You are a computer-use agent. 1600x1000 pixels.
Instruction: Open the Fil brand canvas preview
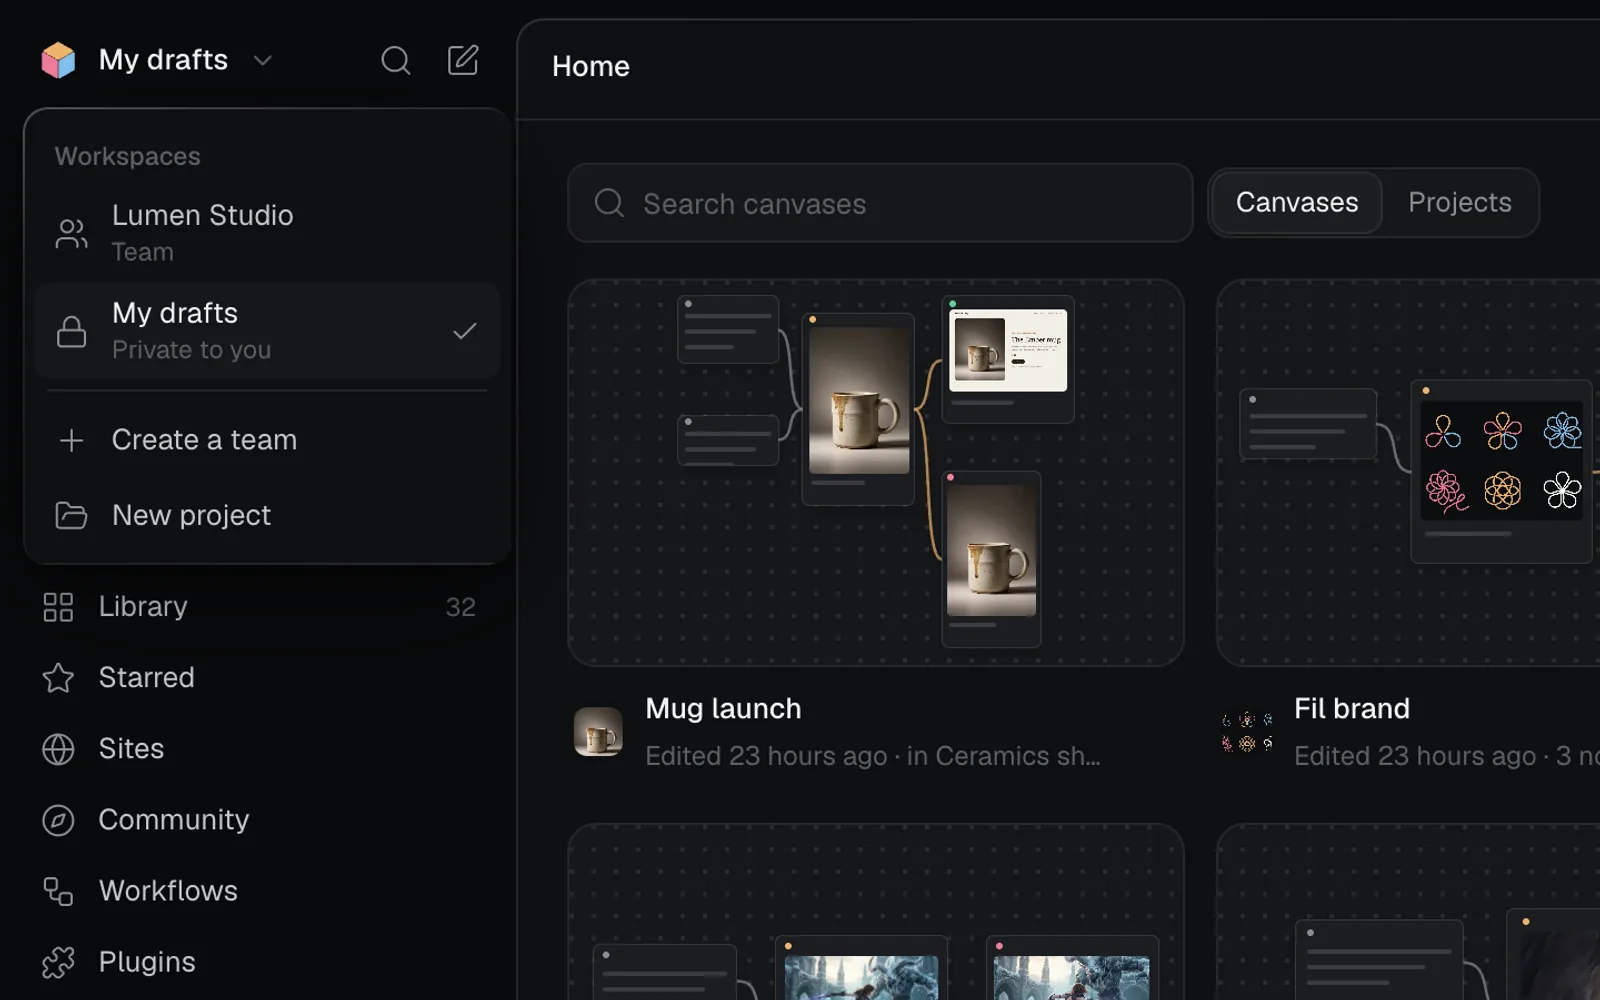click(x=1408, y=473)
